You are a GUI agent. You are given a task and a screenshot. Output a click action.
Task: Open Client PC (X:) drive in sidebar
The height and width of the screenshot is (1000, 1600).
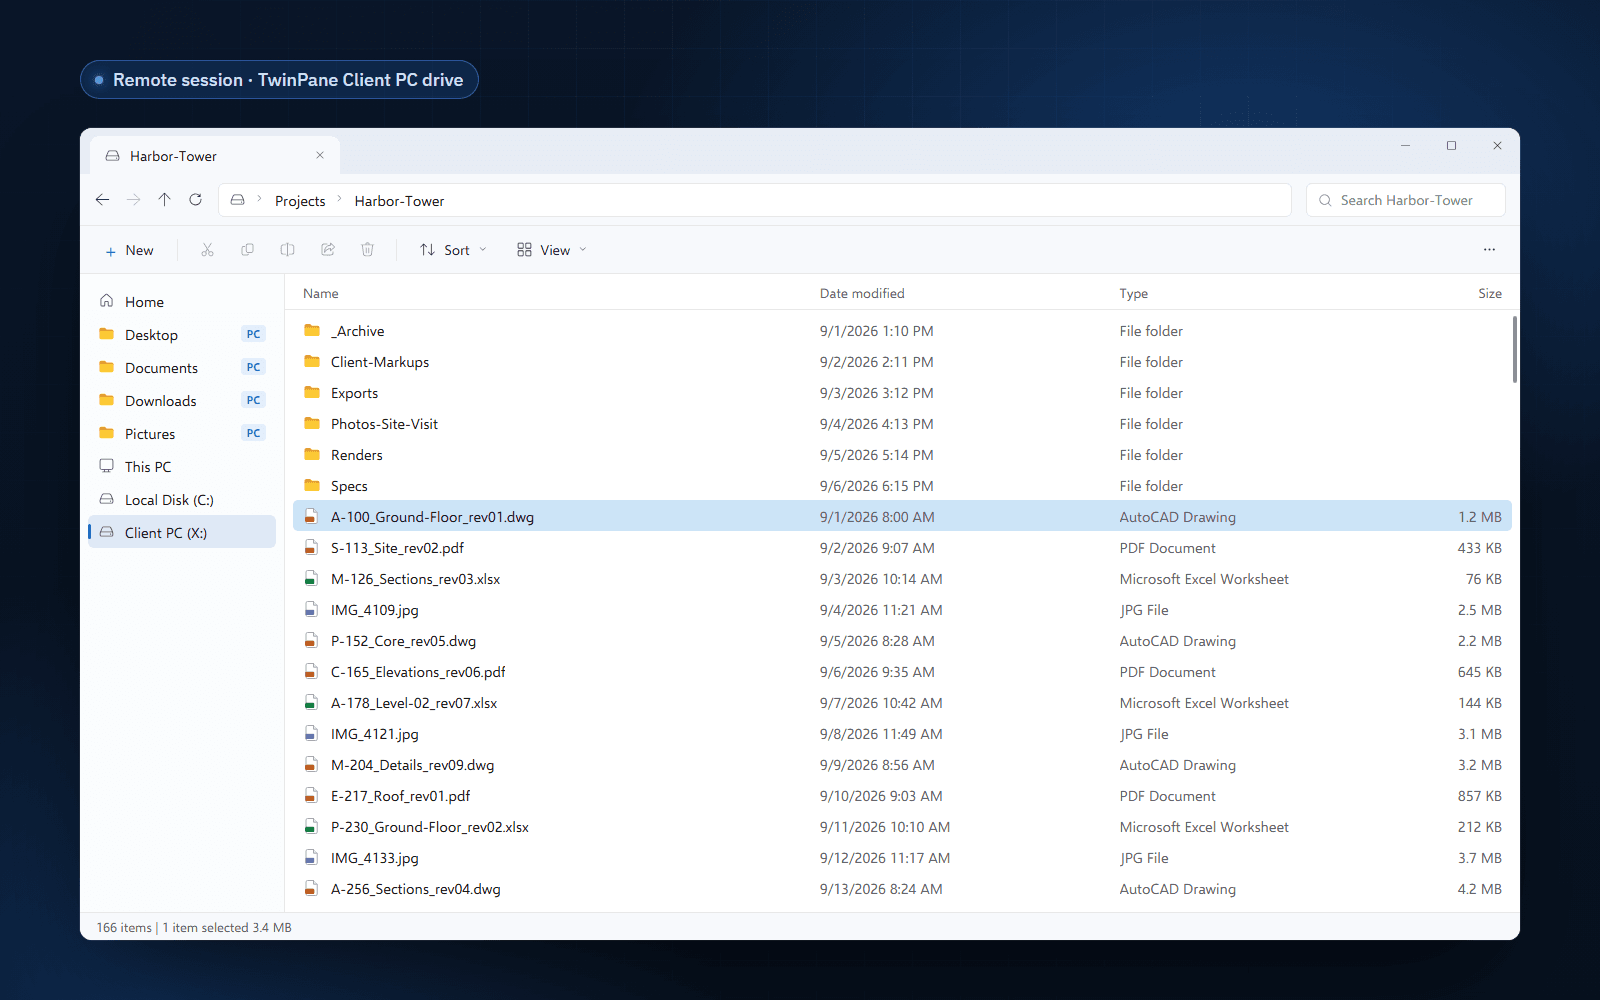click(x=182, y=533)
